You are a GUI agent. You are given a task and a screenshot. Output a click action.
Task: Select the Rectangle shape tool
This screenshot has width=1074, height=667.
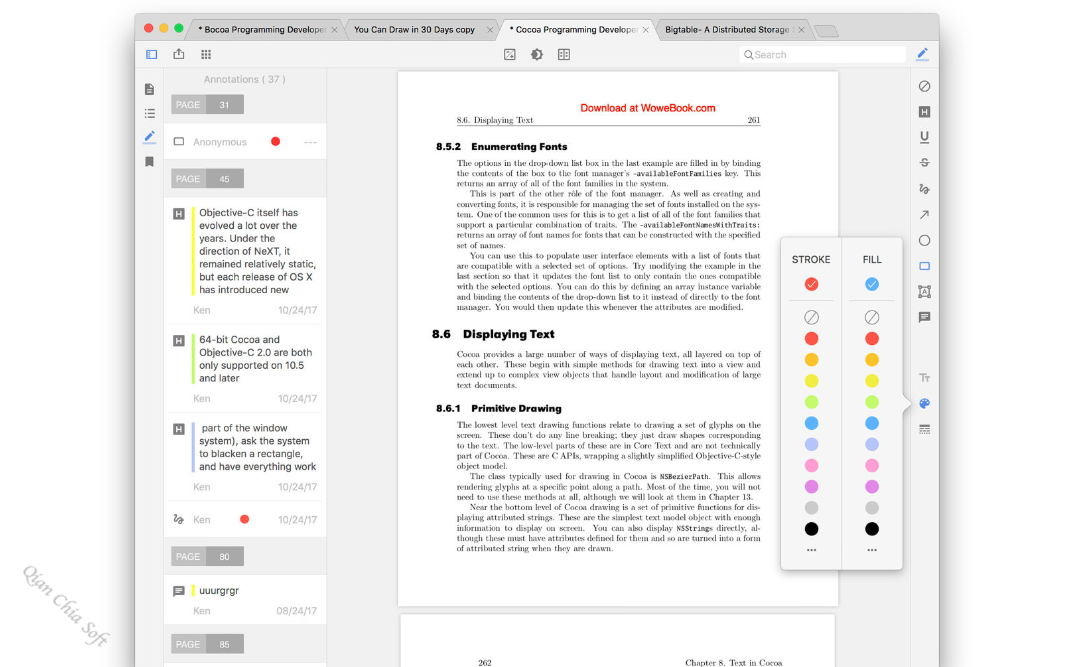coord(924,266)
